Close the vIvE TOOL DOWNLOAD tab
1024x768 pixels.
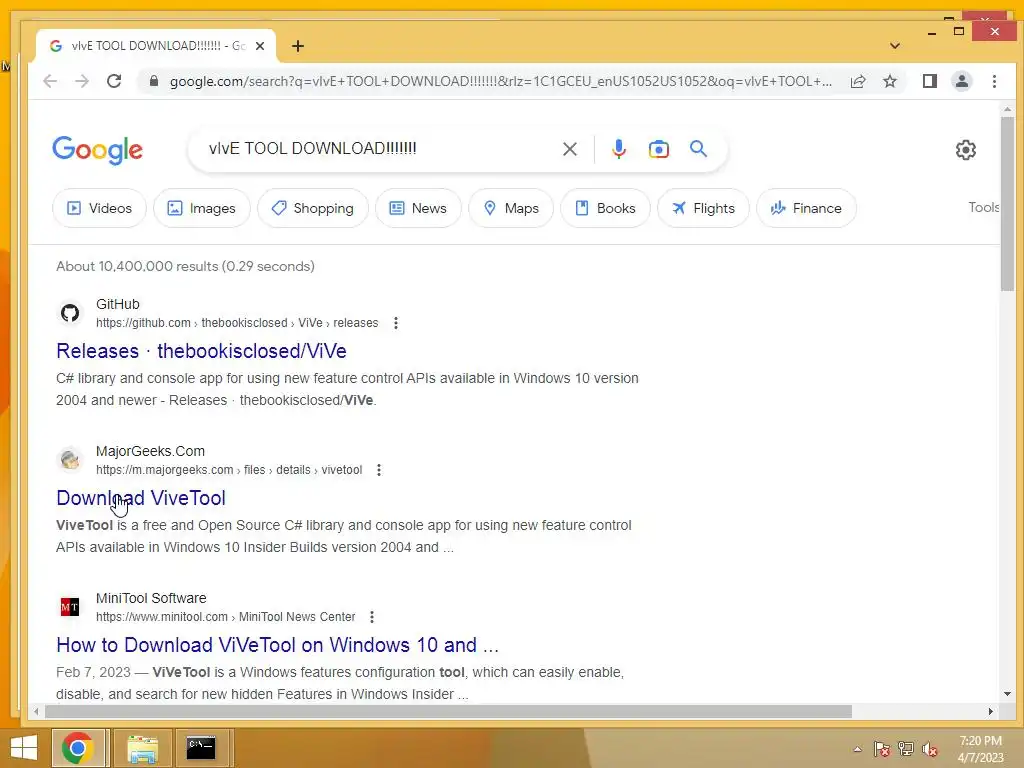[x=260, y=46]
